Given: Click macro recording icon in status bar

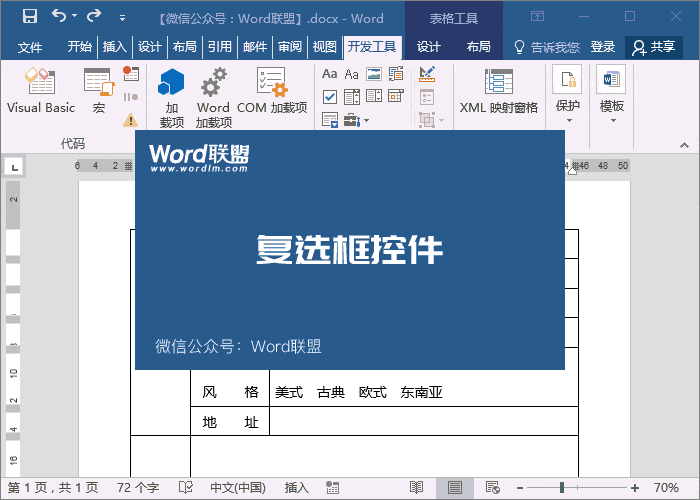Looking at the screenshot, I should (332, 488).
